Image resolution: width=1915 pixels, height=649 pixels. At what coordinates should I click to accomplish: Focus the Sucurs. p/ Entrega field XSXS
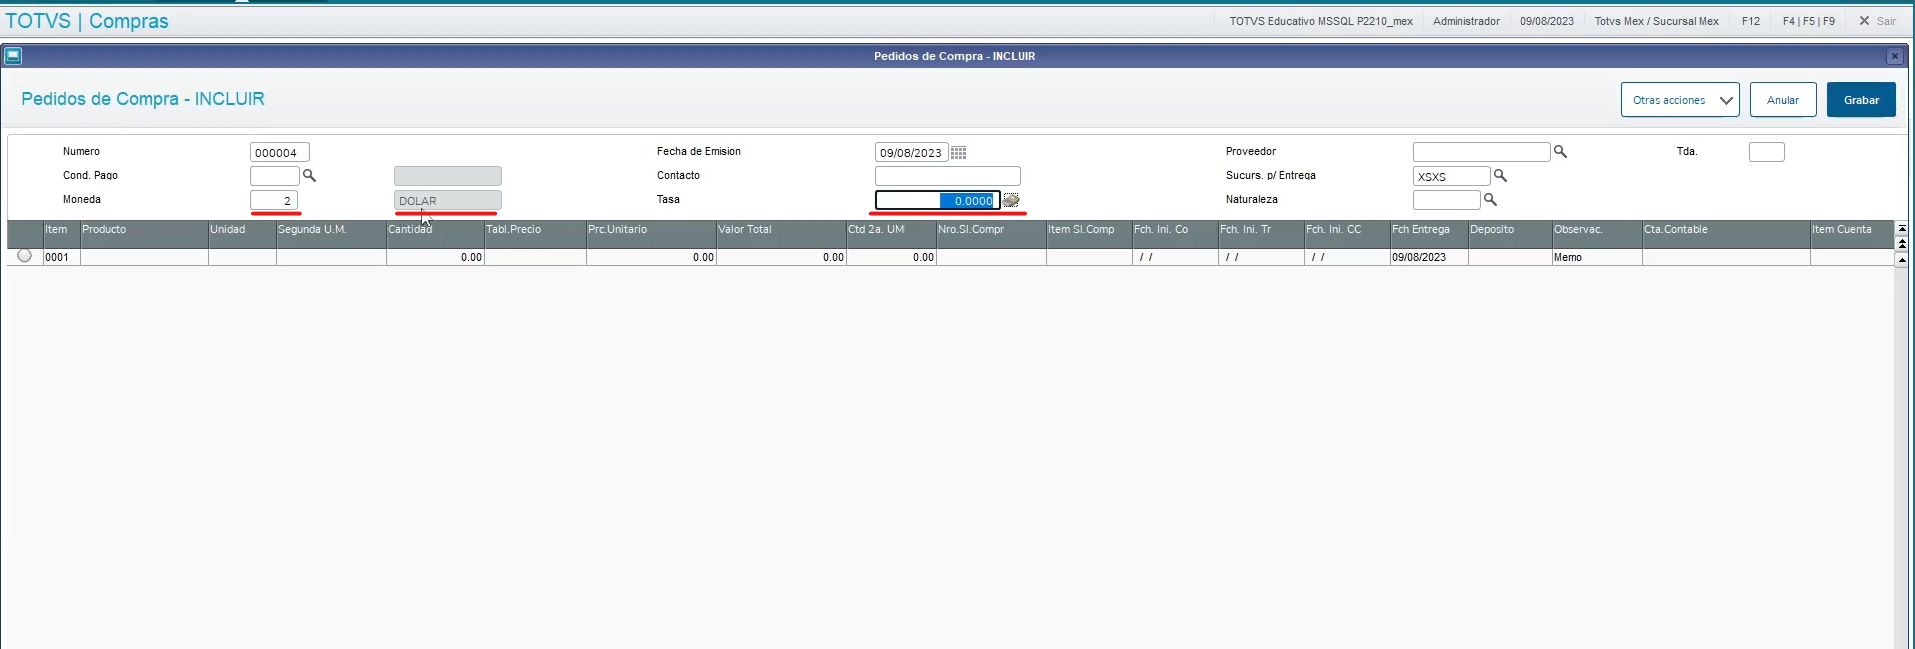coord(1451,176)
